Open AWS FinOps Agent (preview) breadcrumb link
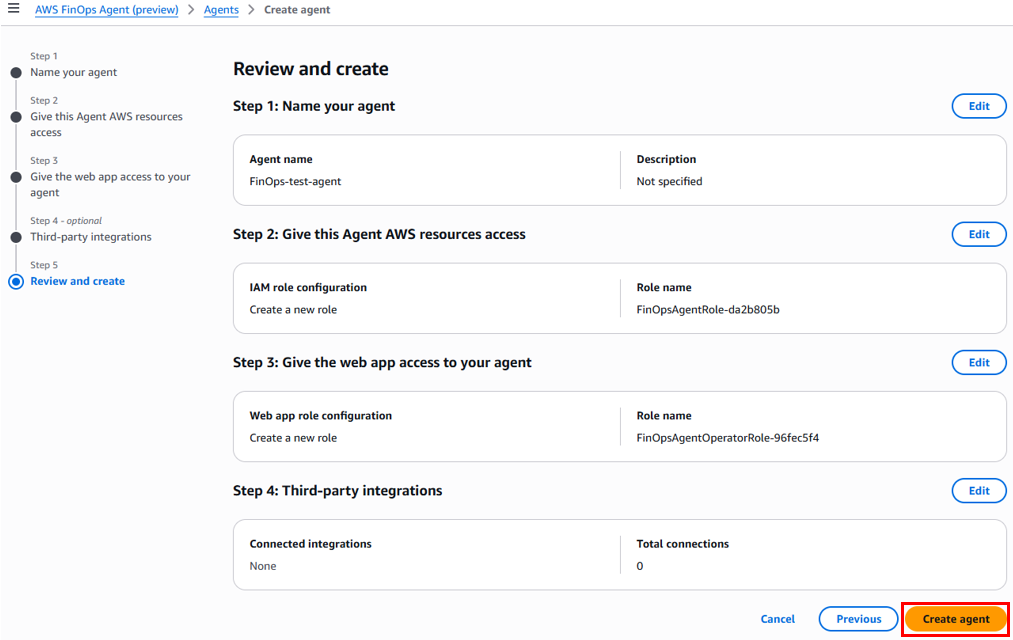Screen dimensions: 1013x640 [x=107, y=10]
